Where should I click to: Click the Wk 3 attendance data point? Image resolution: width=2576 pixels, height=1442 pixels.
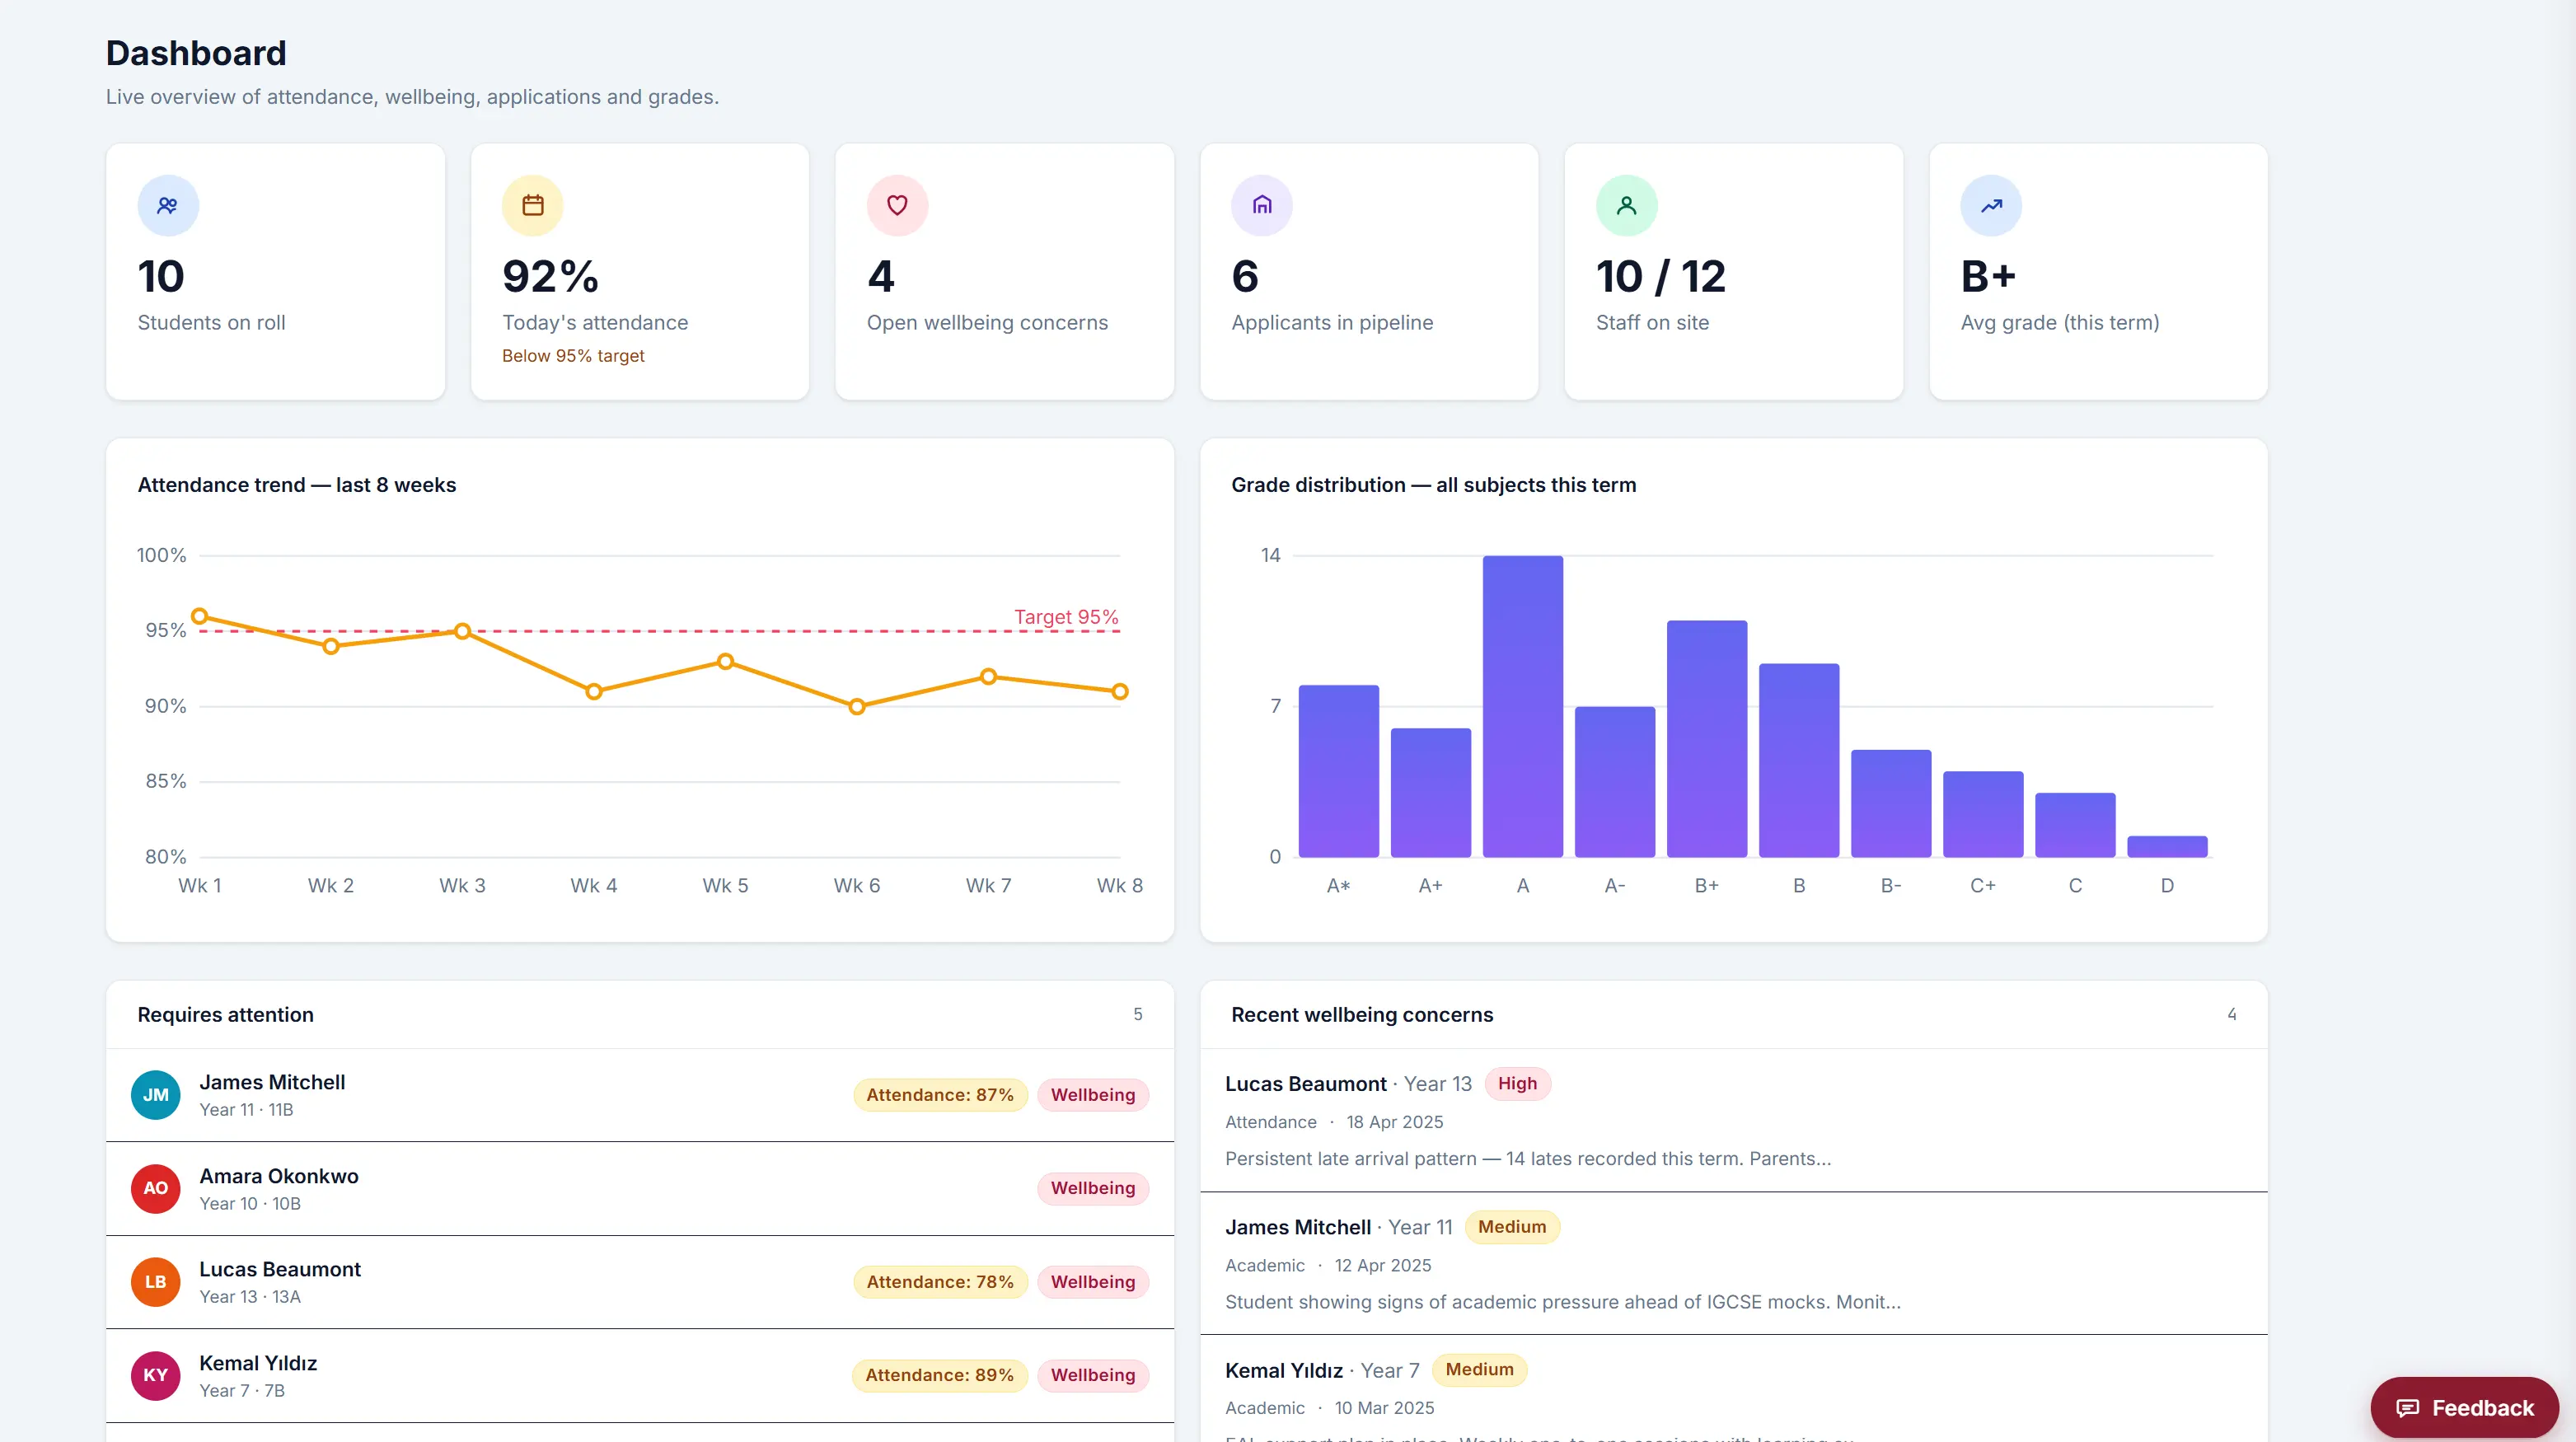(462, 631)
